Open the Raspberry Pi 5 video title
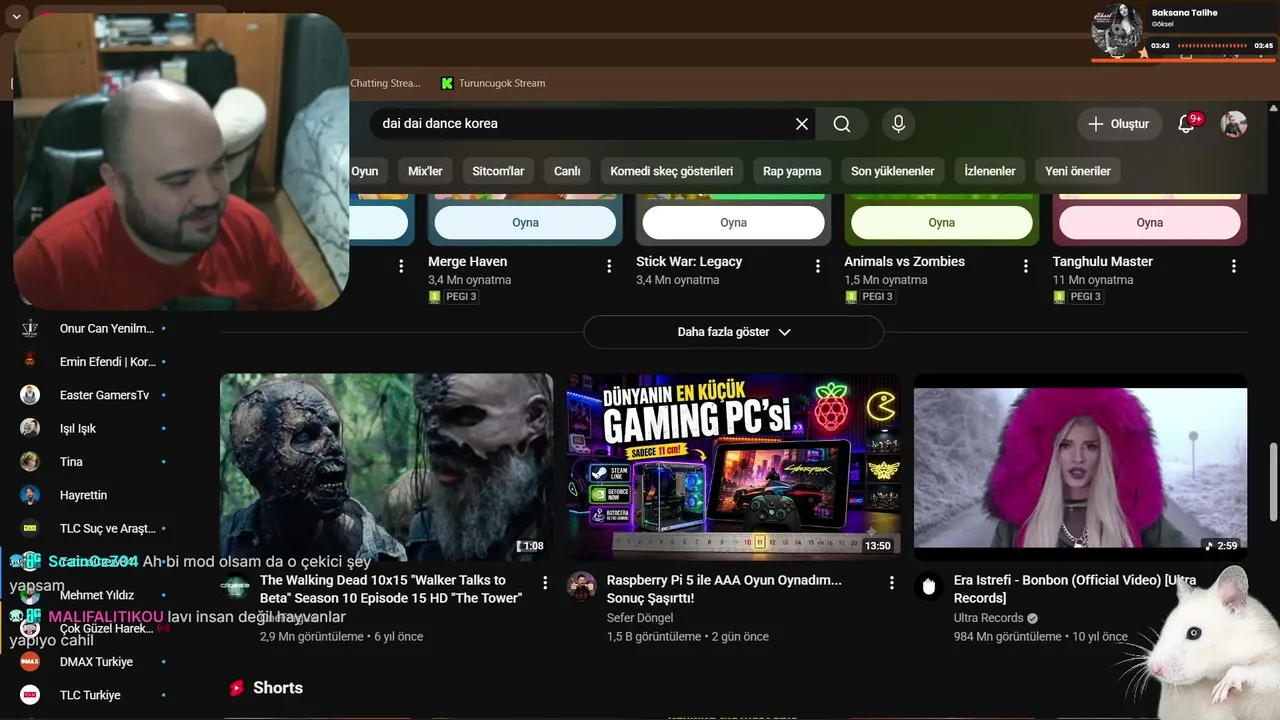Viewport: 1280px width, 720px height. click(724, 589)
